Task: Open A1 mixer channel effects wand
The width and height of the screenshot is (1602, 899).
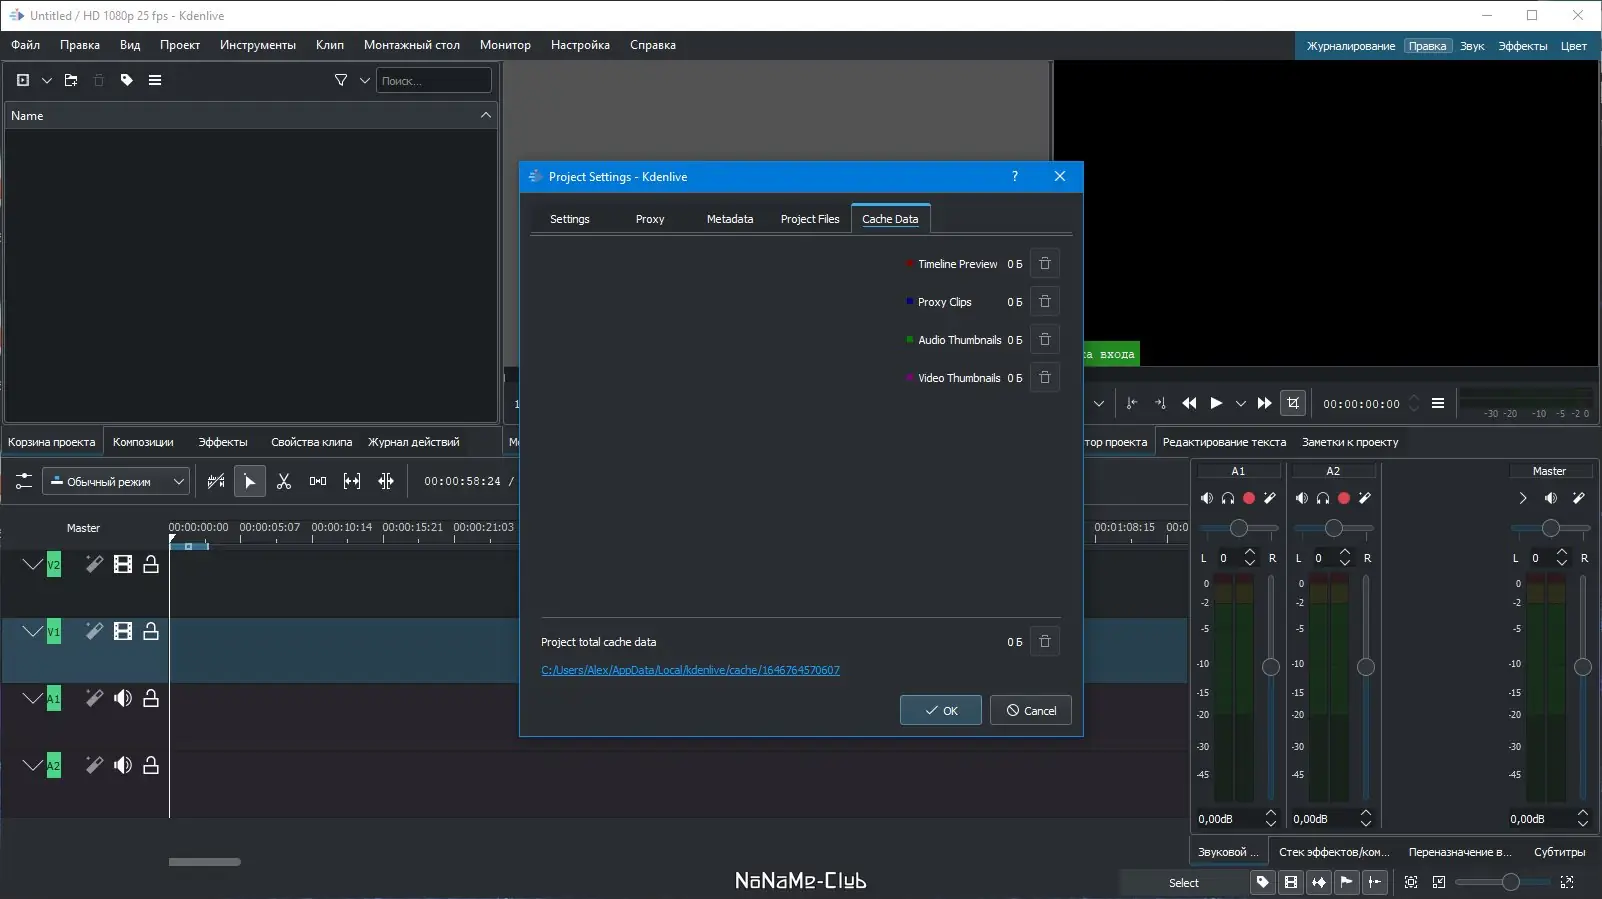Action: tap(1270, 498)
